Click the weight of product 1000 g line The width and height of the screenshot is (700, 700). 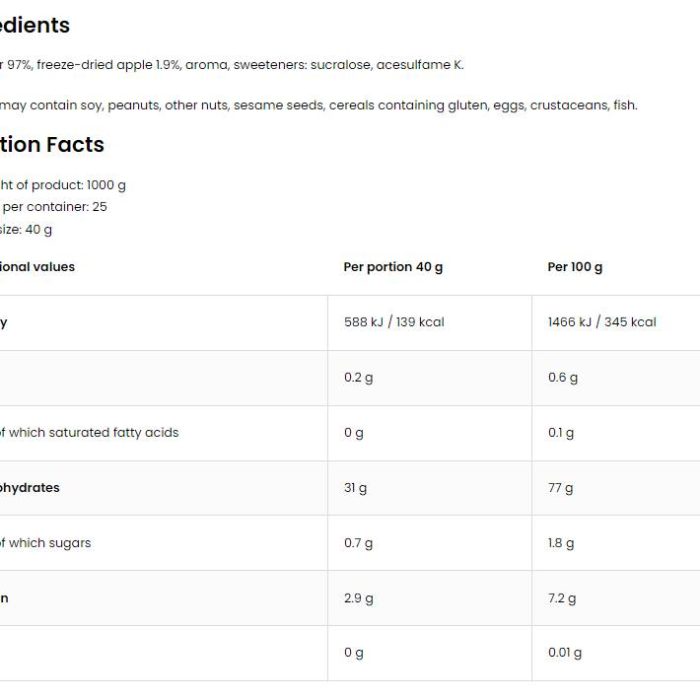(63, 185)
